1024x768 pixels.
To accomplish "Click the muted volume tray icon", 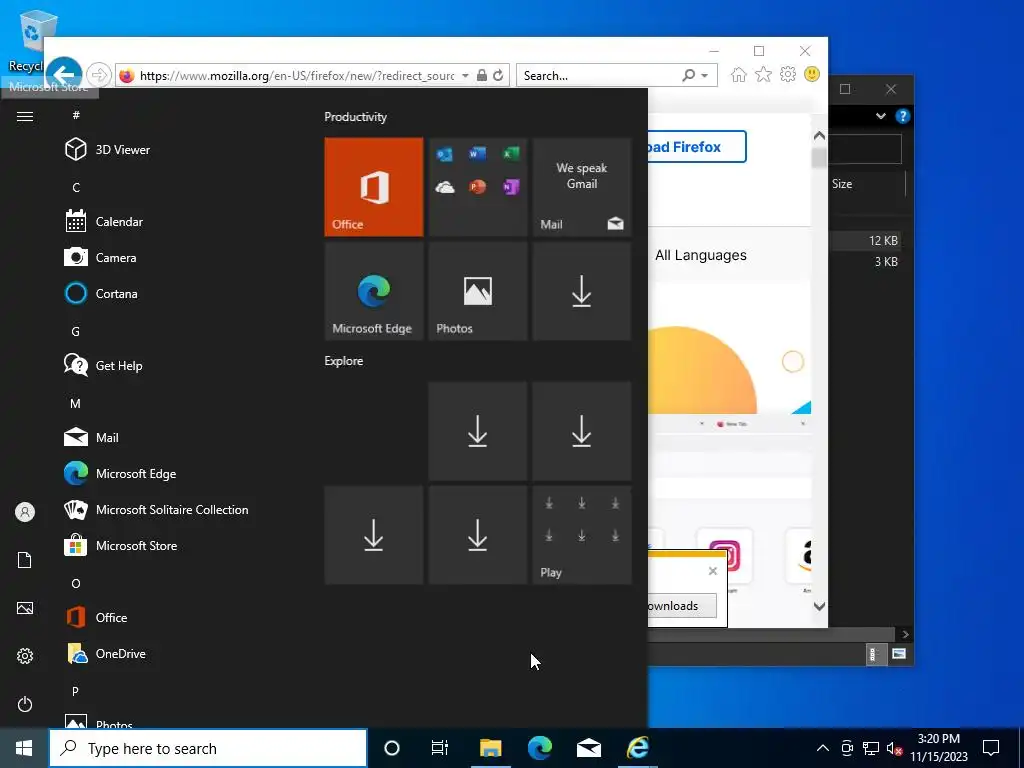I will (x=894, y=748).
